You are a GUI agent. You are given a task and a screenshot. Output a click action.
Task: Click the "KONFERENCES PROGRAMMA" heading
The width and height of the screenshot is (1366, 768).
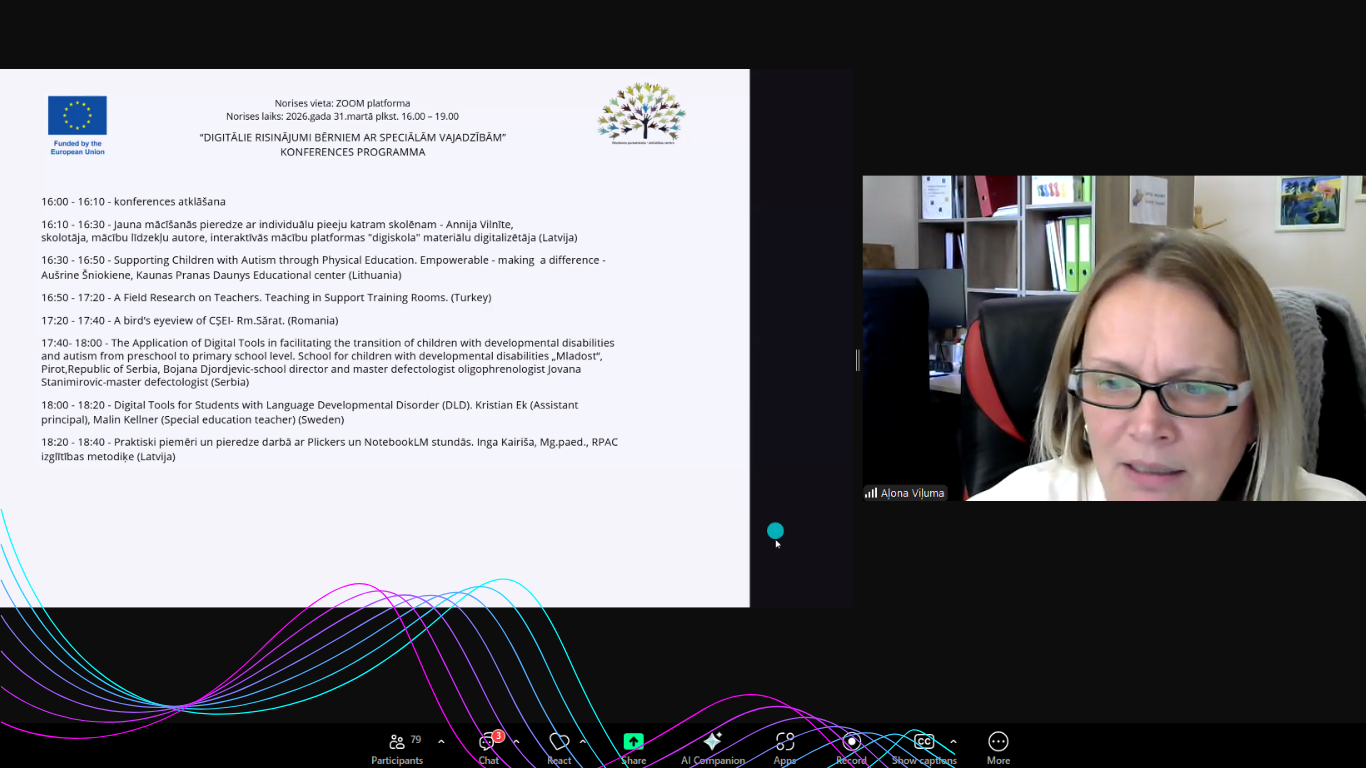352,152
